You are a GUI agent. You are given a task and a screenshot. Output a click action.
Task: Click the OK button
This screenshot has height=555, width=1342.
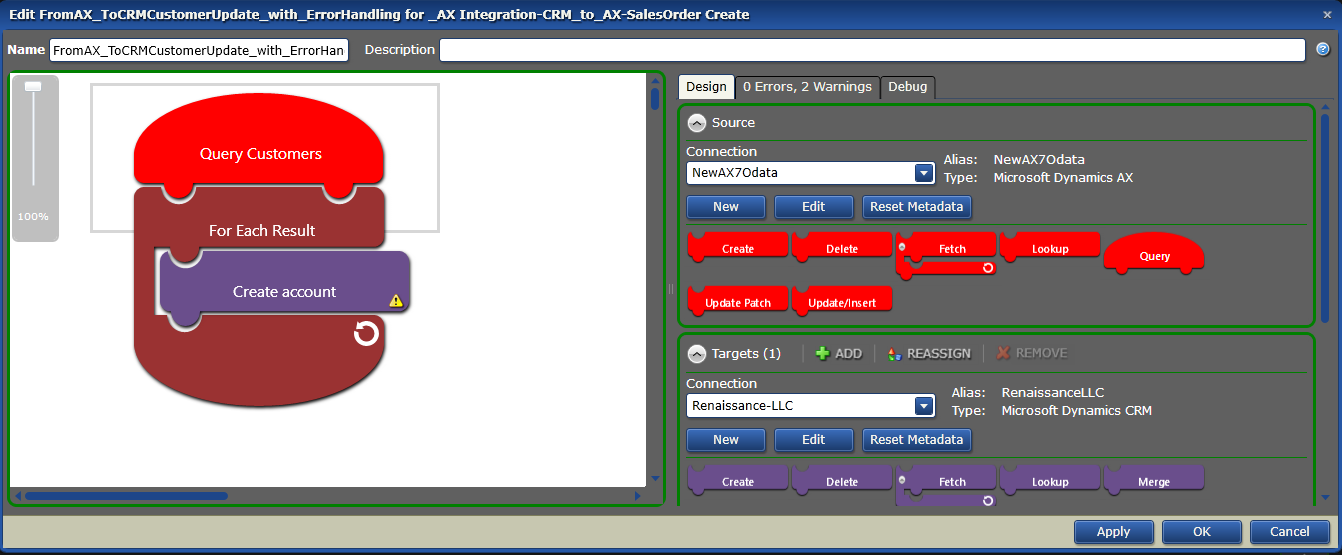[x=1201, y=532]
